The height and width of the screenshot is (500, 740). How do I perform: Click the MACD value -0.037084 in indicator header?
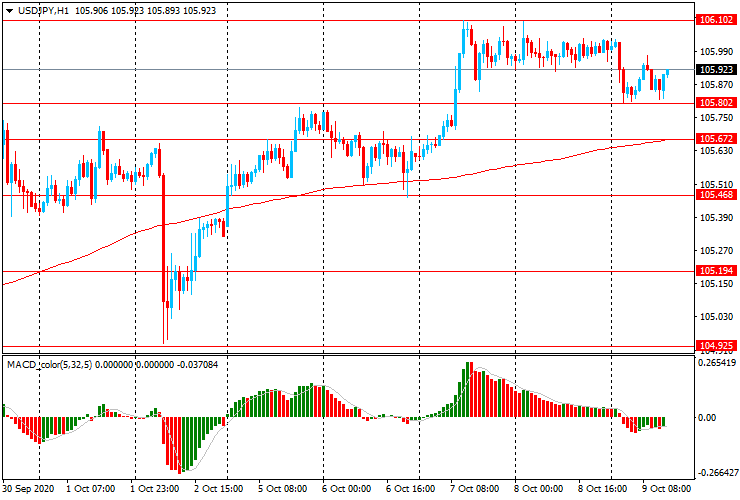pyautogui.click(x=197, y=364)
